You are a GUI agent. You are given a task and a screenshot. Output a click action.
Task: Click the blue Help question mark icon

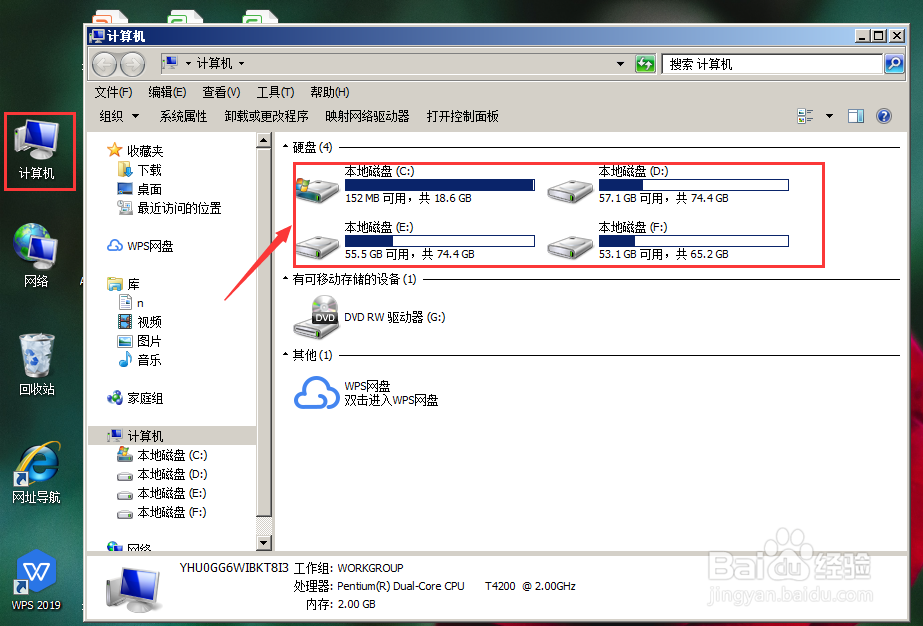click(882, 115)
